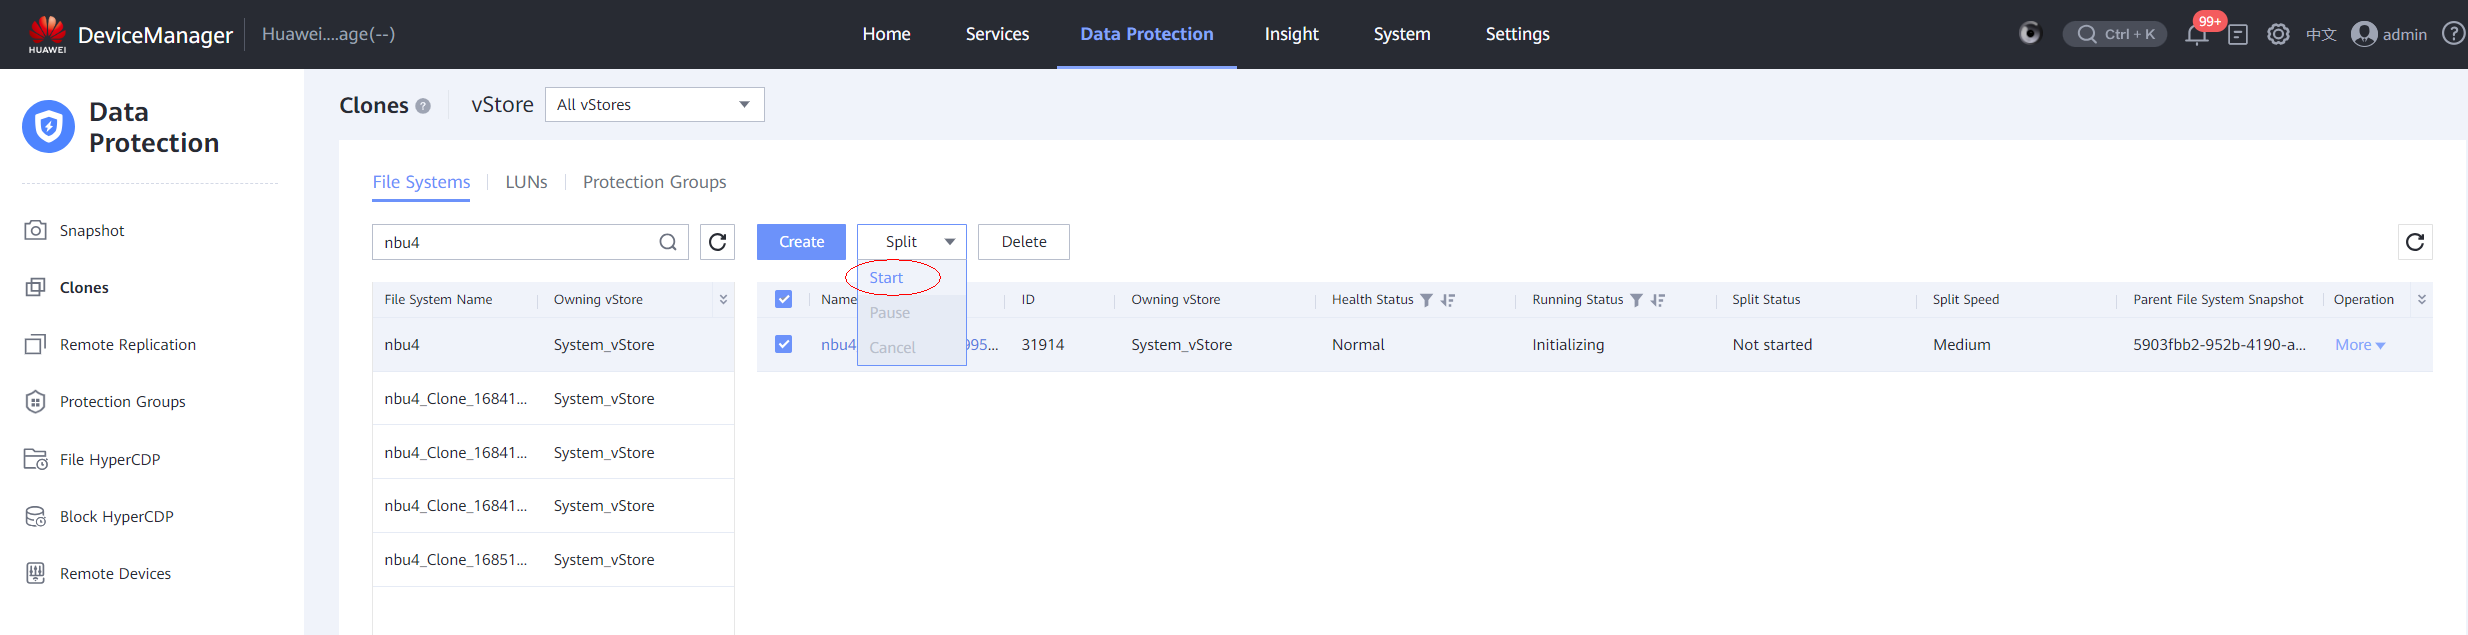The width and height of the screenshot is (2468, 635).
Task: Select Start from the Split menu
Action: (886, 278)
